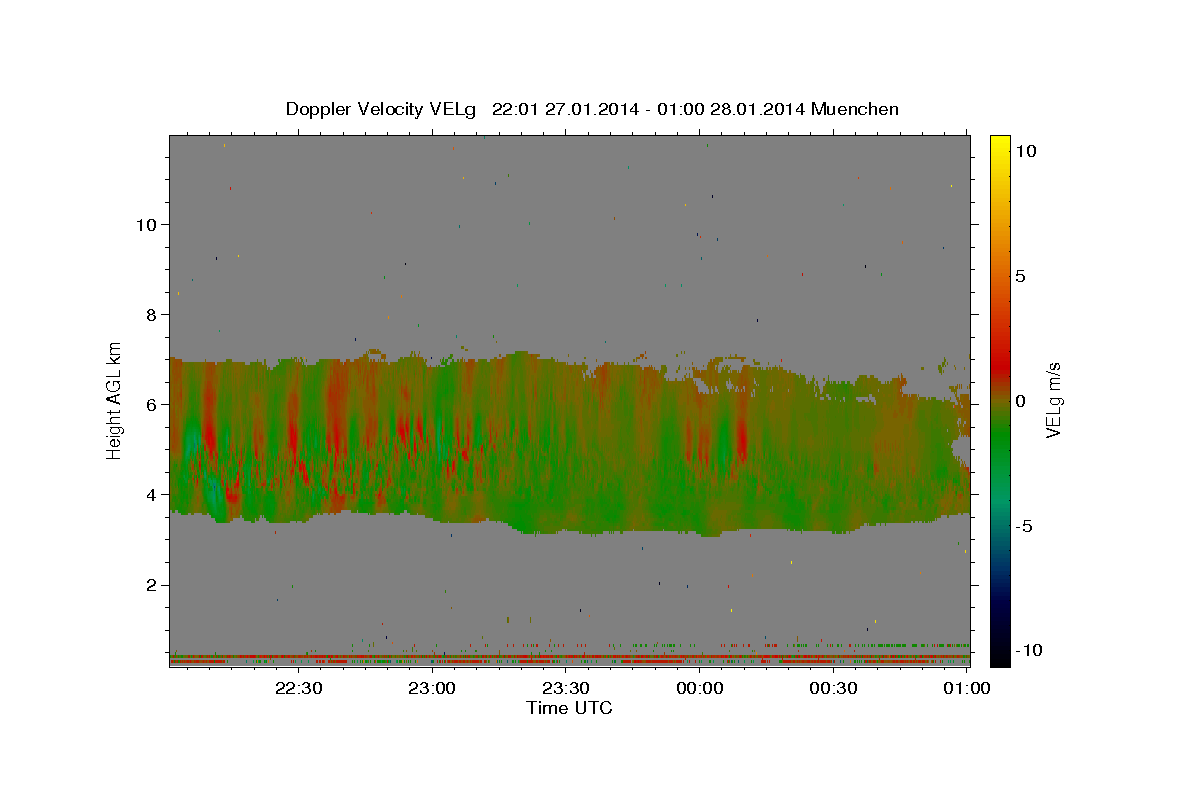
Task: Click the 23:00 time tick label
Action: (x=432, y=688)
